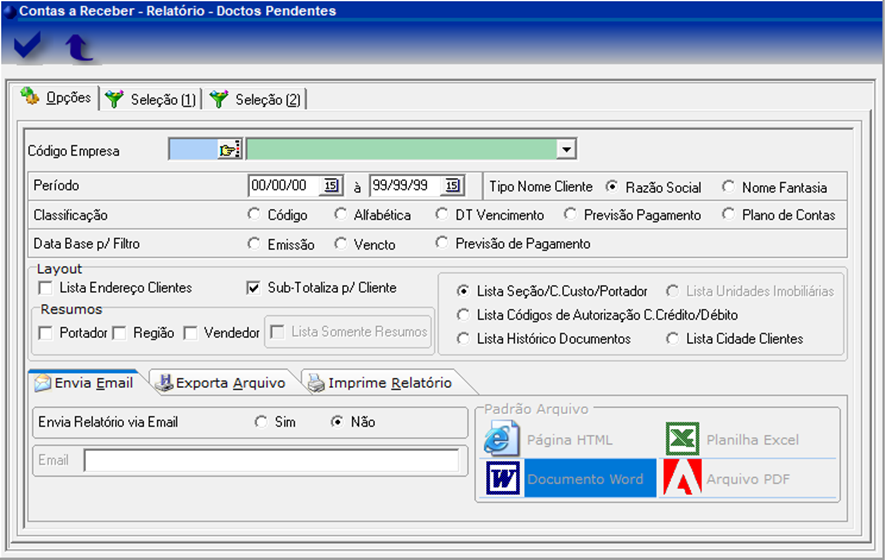Choose the Arquivo PDF file format
Screen dimensions: 886x560
683,479
